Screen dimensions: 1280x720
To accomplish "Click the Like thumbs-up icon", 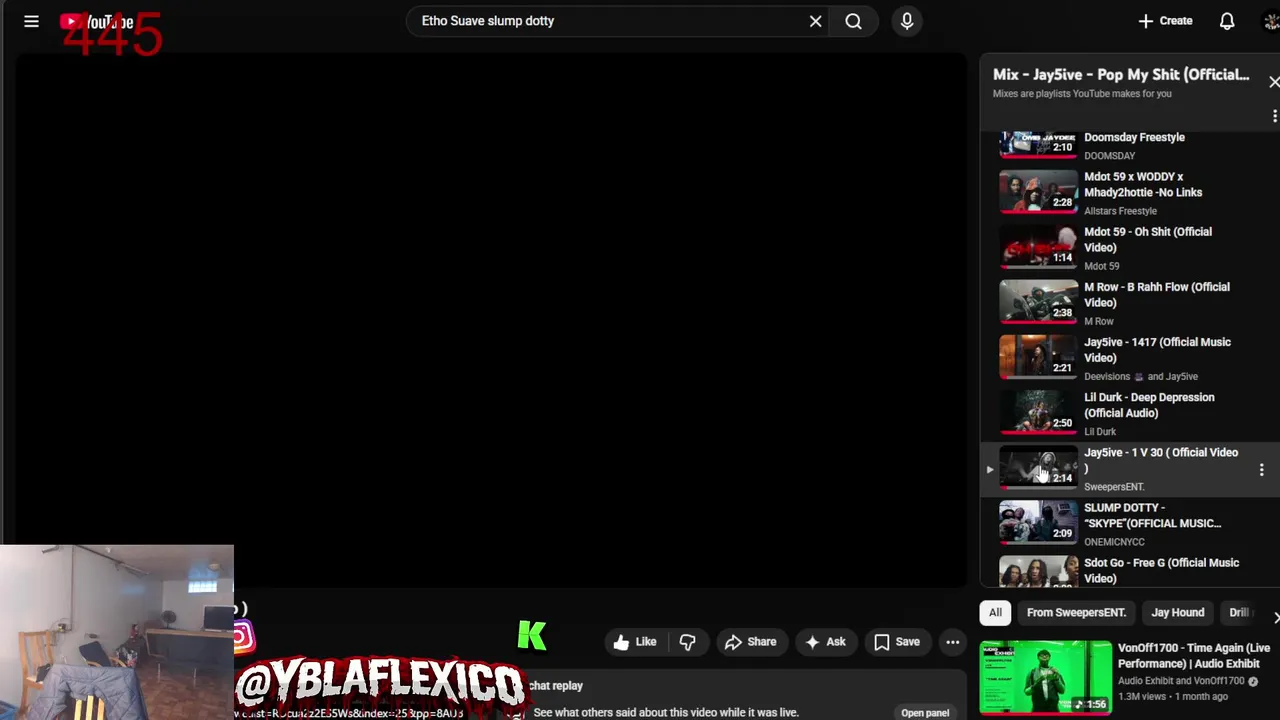I will coord(621,642).
